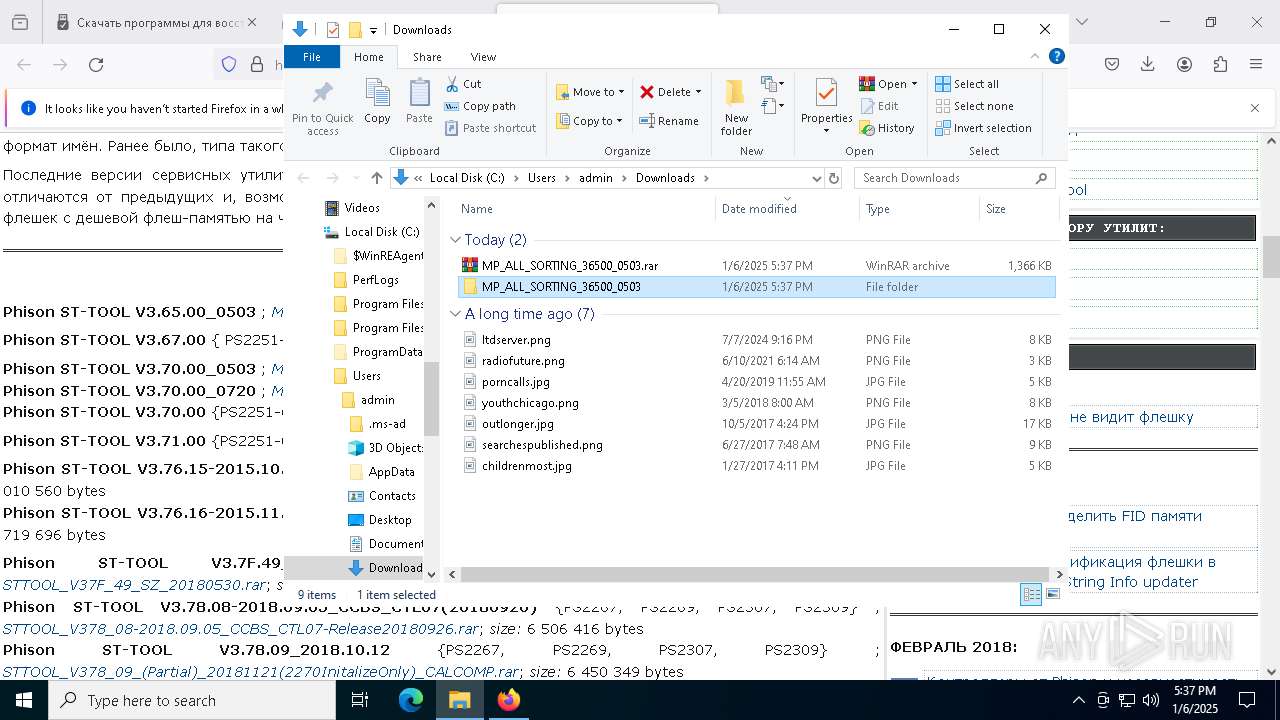The height and width of the screenshot is (720, 1280).
Task: Click Copy path in ribbon
Action: tap(480, 106)
